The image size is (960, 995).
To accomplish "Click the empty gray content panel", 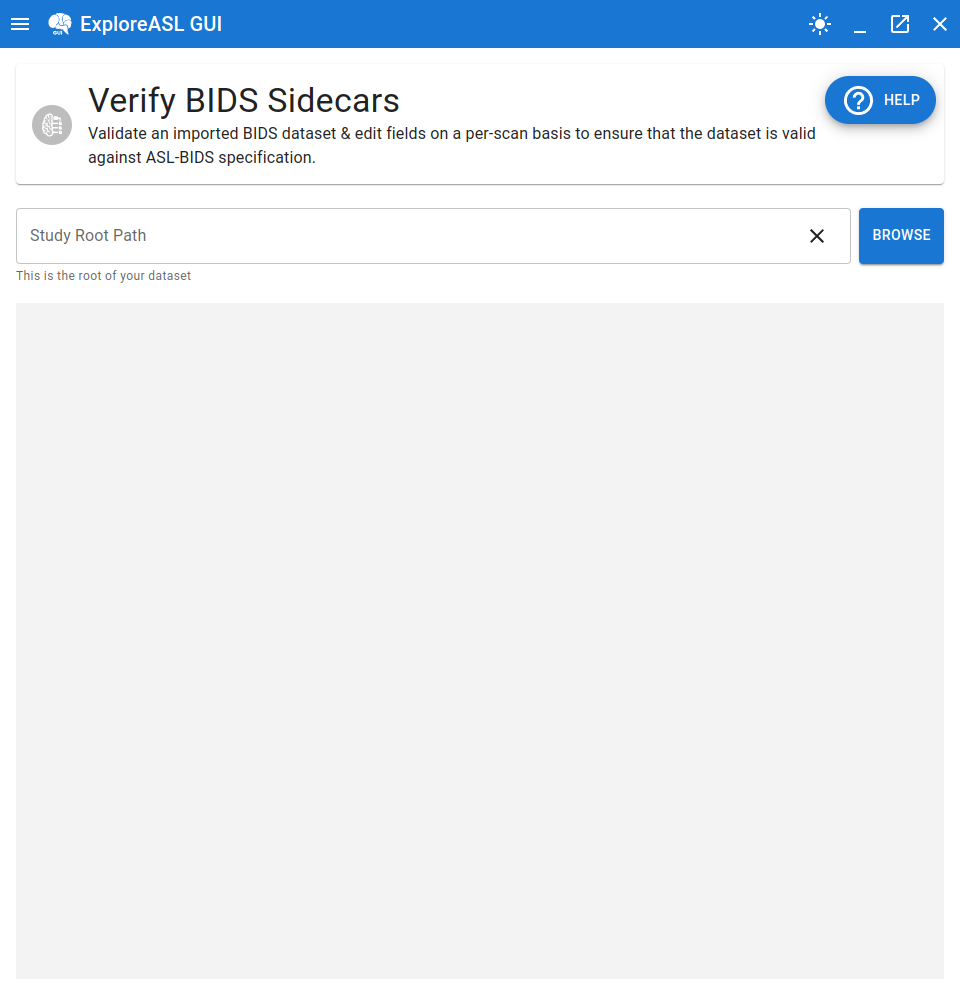I will pyautogui.click(x=480, y=640).
